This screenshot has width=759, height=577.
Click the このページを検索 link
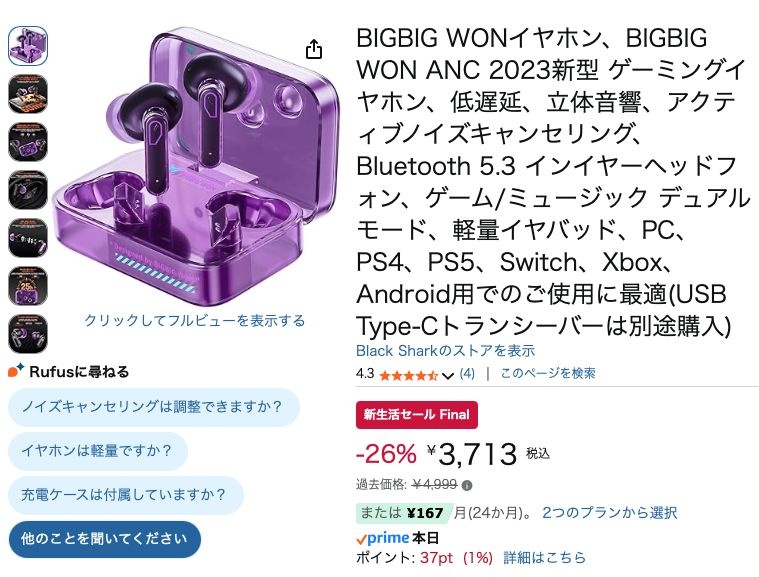tap(548, 374)
